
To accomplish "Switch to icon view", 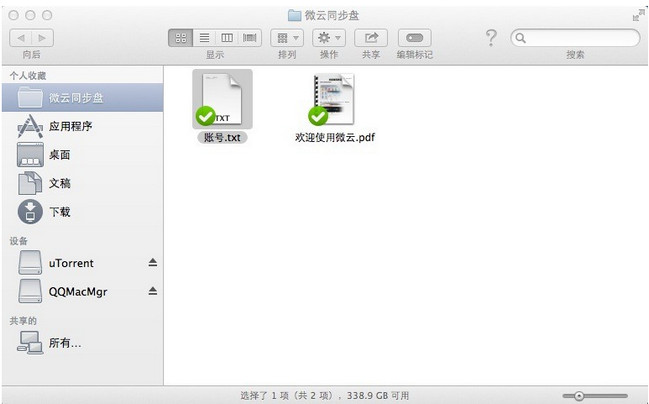I will [180, 38].
